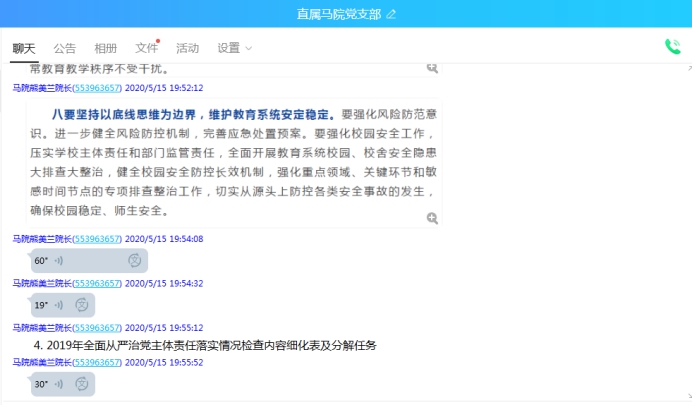The height and width of the screenshot is (405, 692).
Task: Switch to the 公告 tab
Action: [64, 48]
